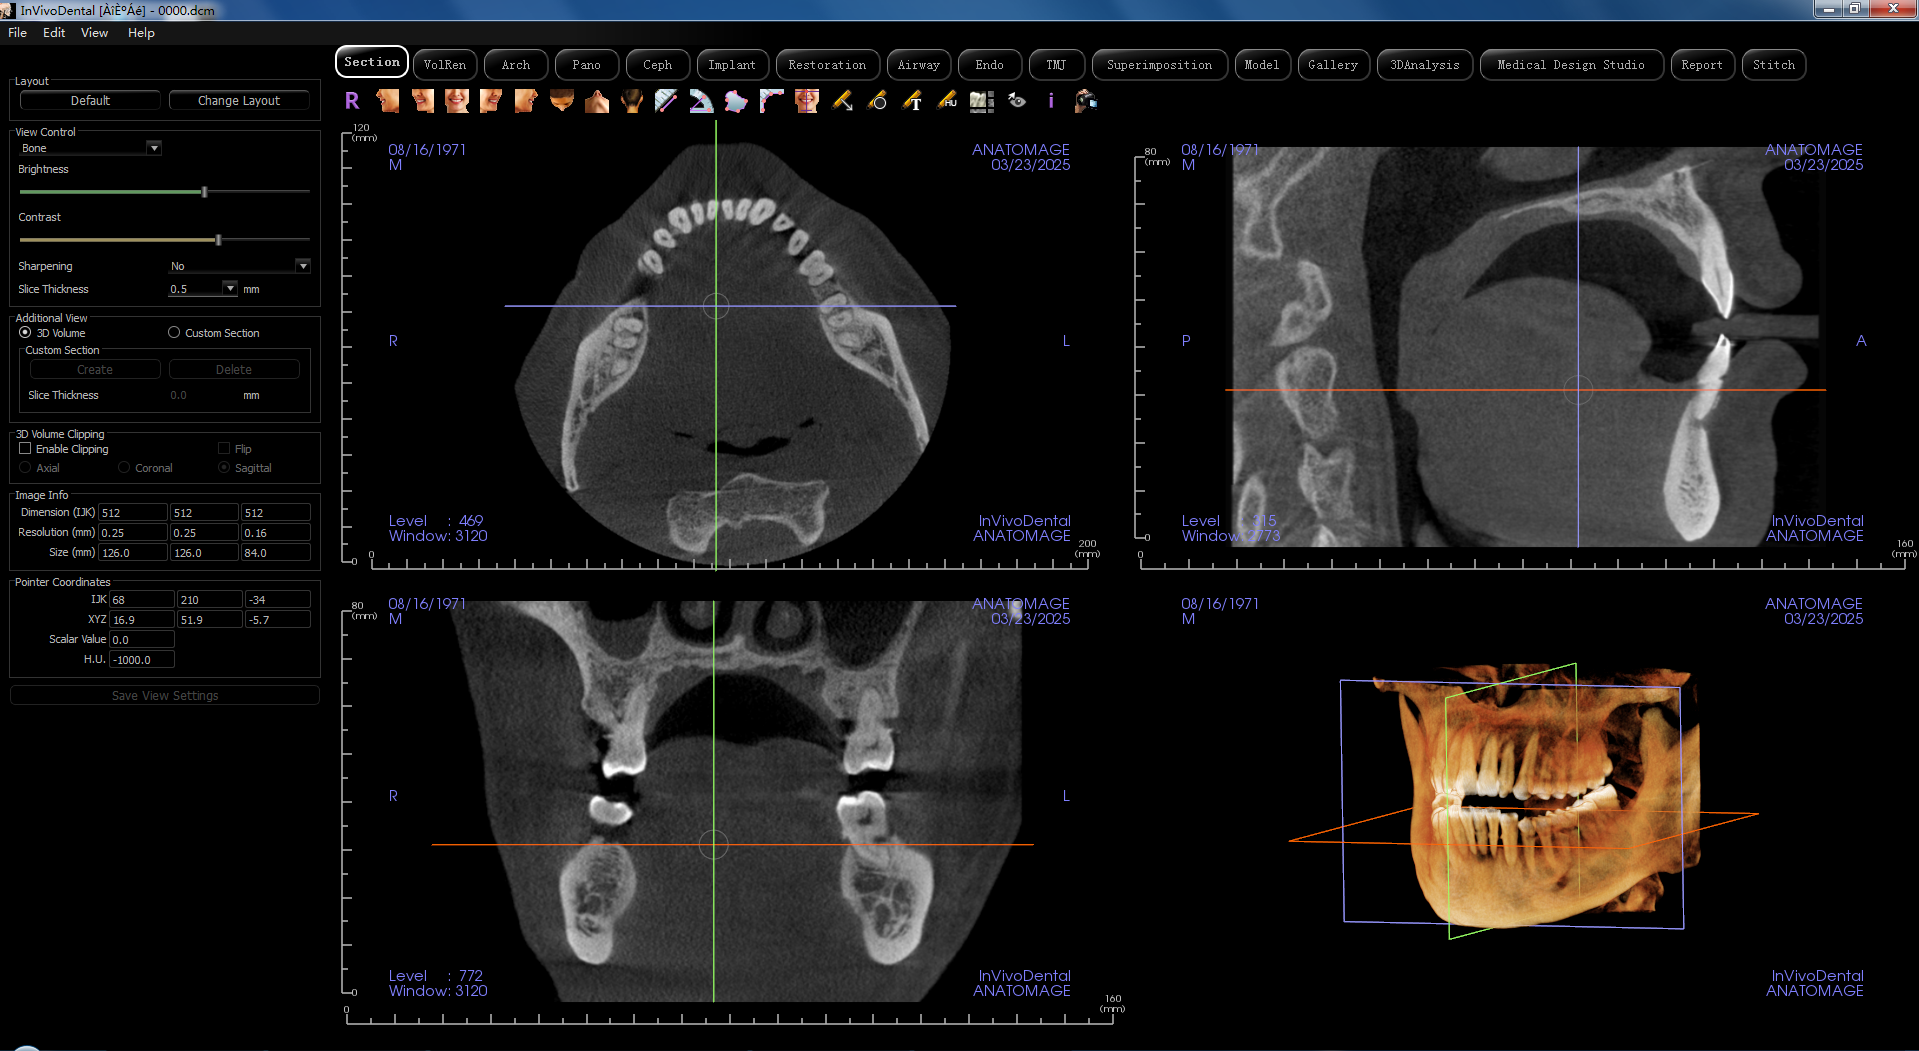This screenshot has height=1051, width=1919.
Task: Open the capture-to-gallery camera tool
Action: [1085, 101]
